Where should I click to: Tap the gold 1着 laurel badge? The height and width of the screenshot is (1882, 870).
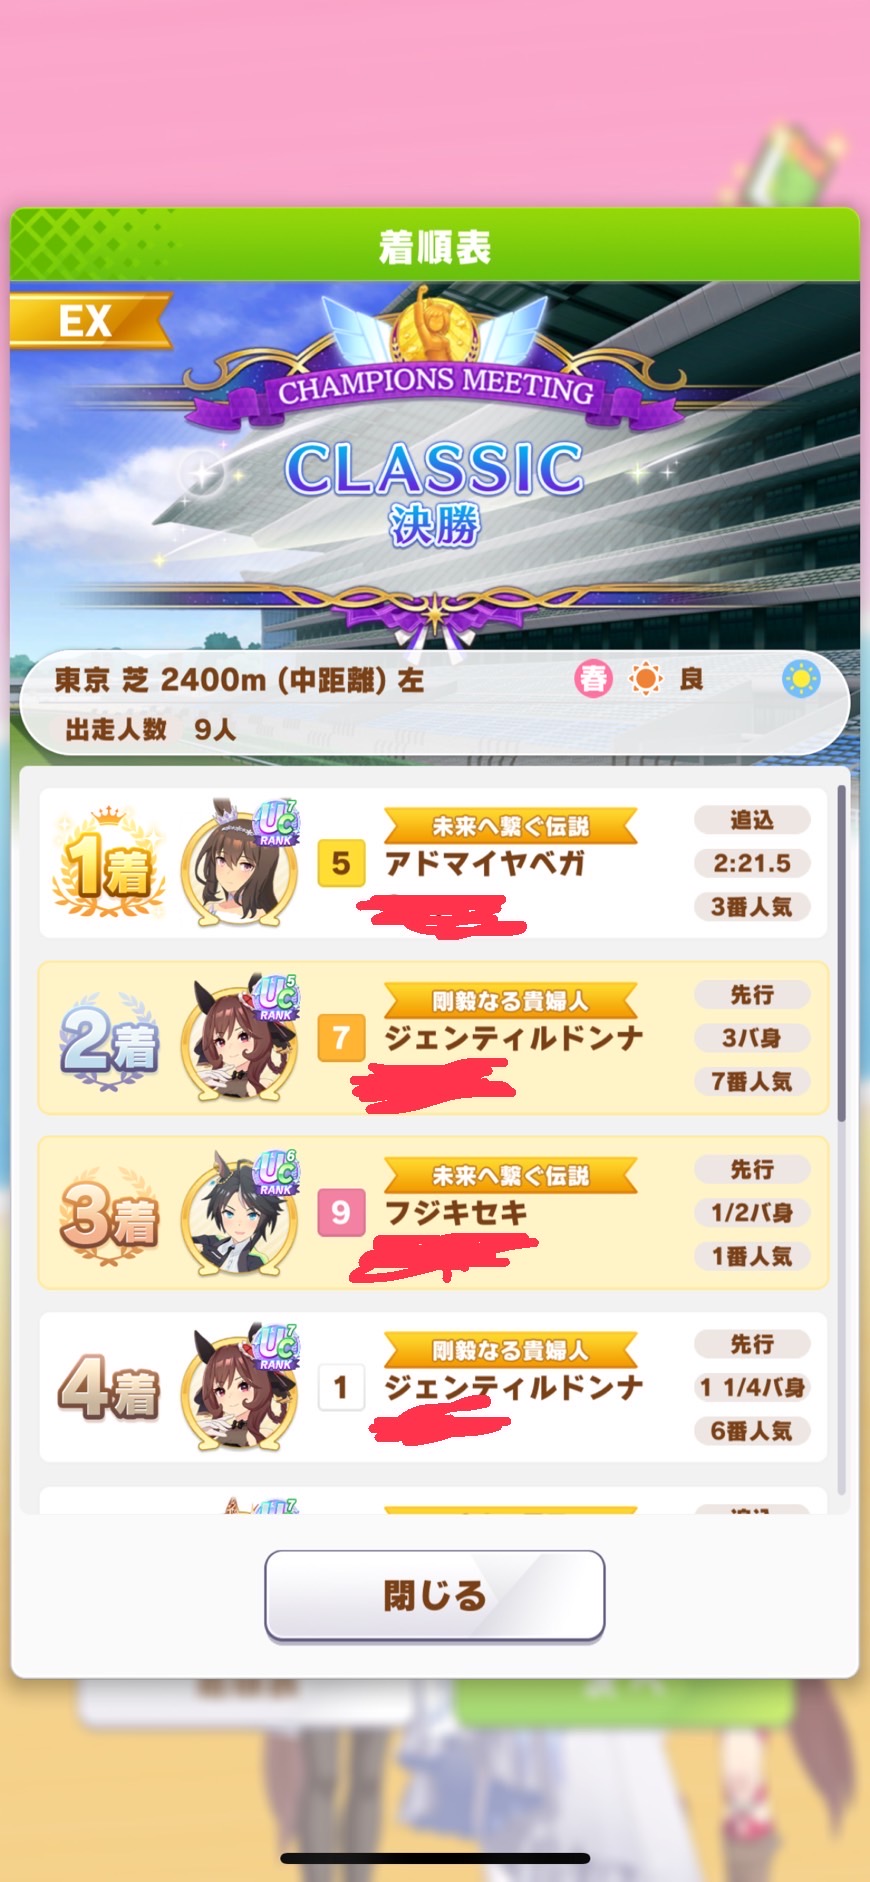[x=108, y=863]
